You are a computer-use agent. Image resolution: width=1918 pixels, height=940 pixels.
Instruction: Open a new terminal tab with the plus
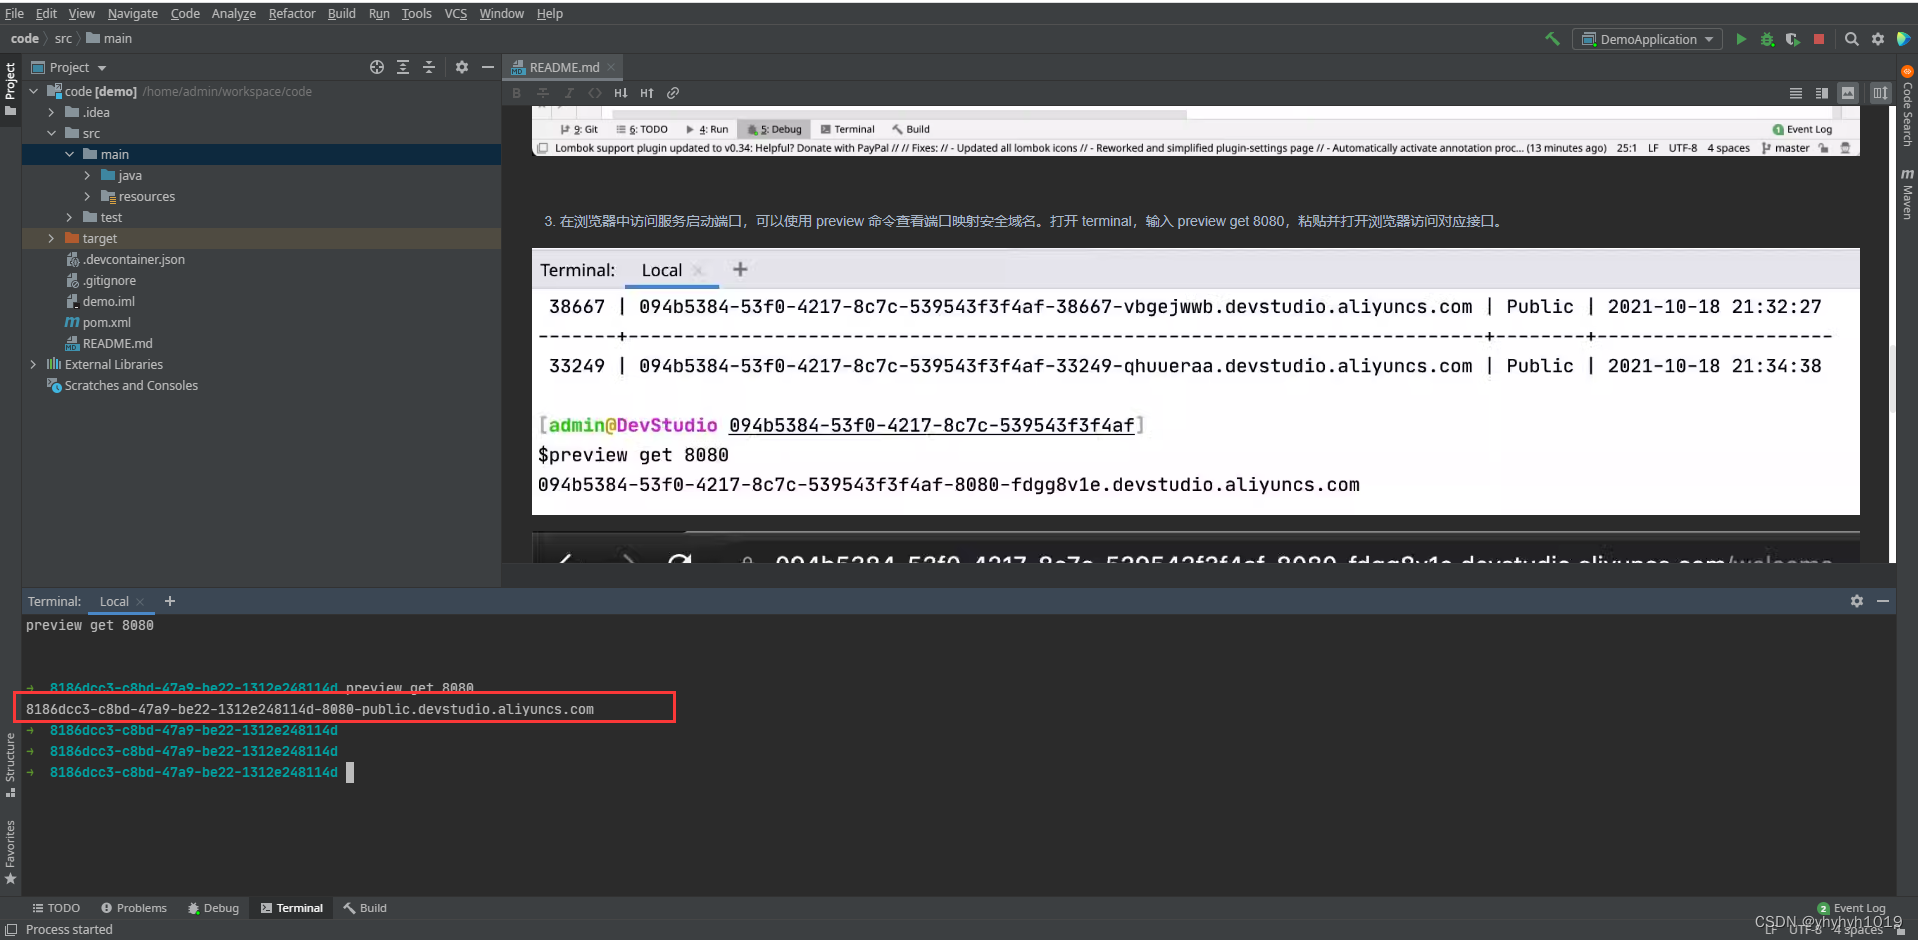(169, 601)
